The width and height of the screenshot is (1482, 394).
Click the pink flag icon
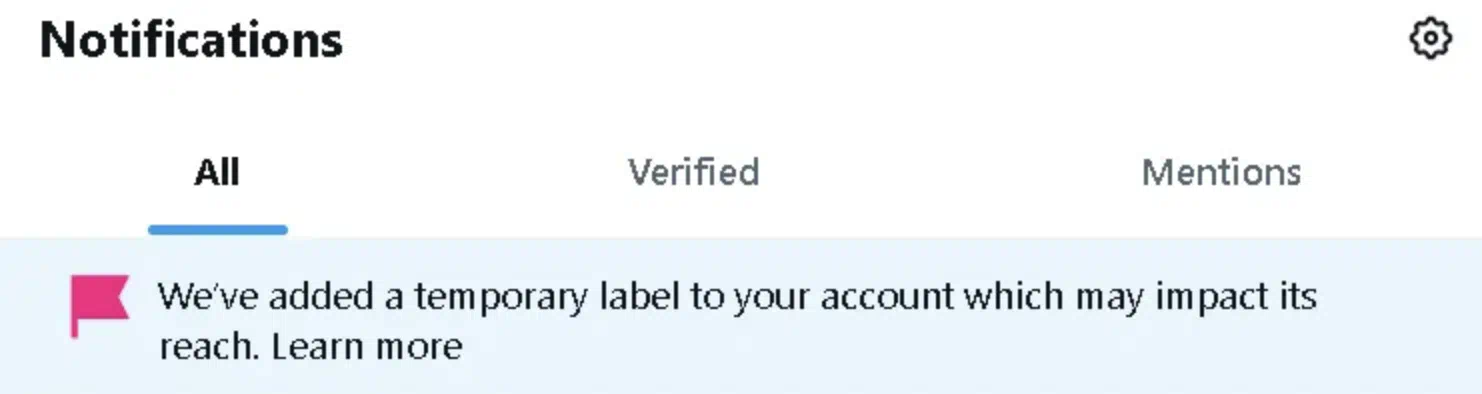click(x=99, y=305)
